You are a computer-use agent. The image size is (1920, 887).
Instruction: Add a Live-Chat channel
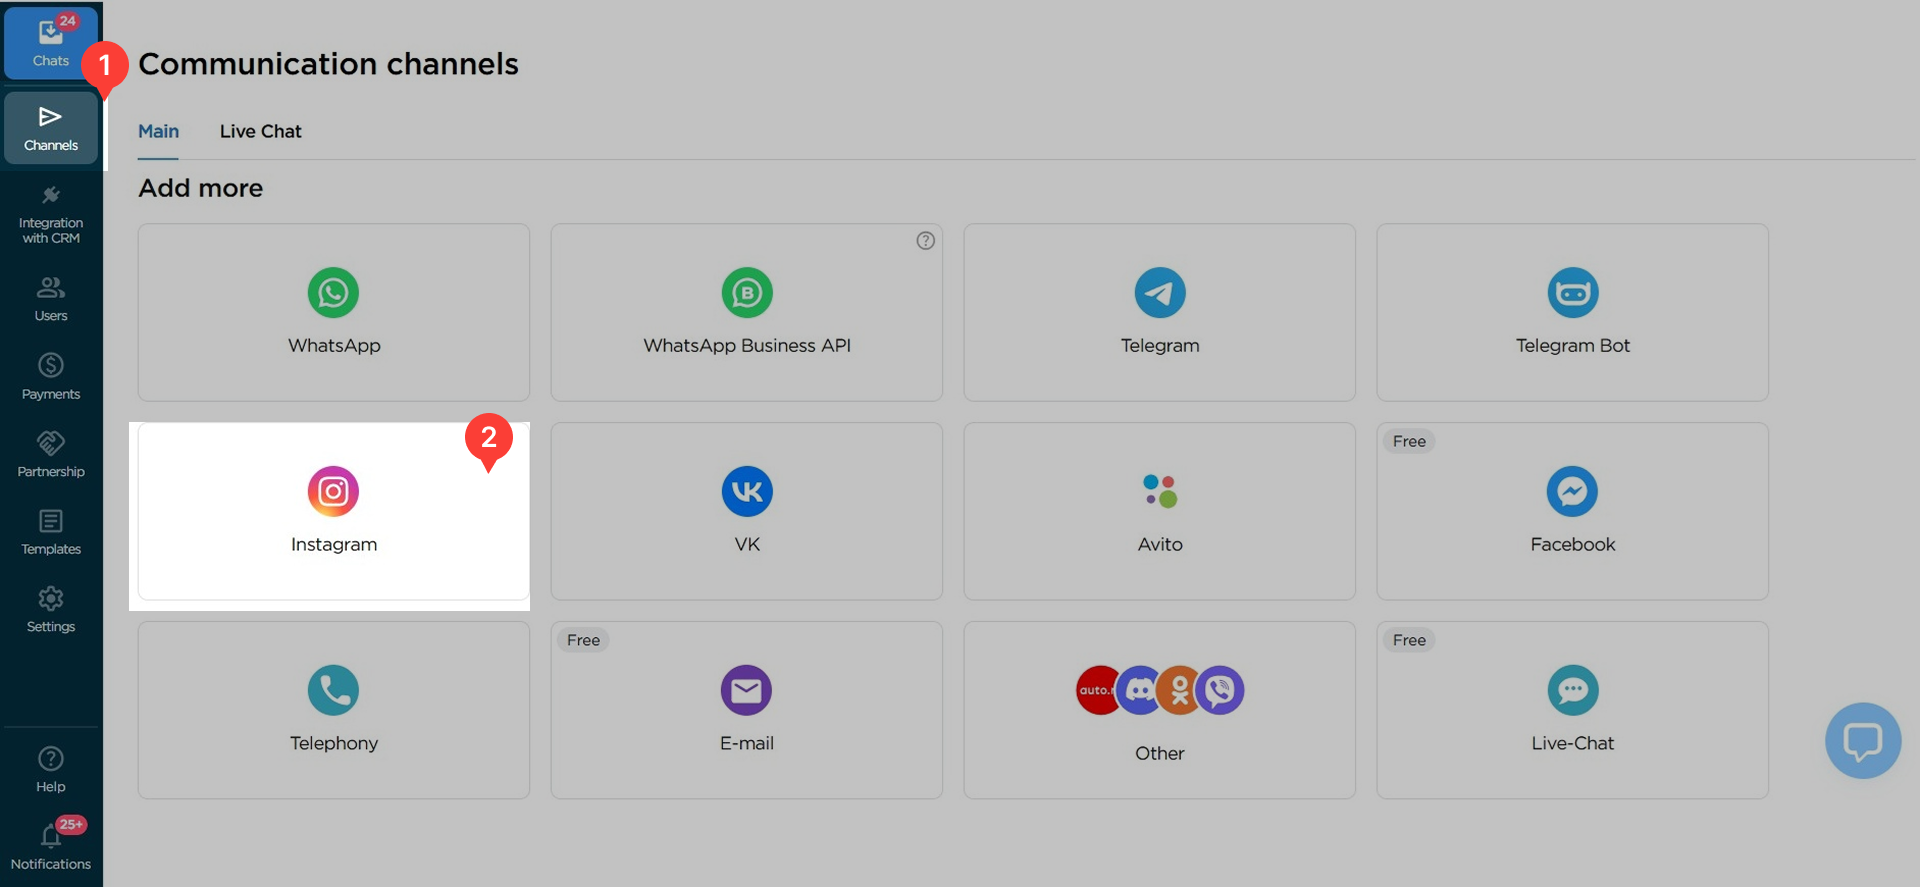1573,710
